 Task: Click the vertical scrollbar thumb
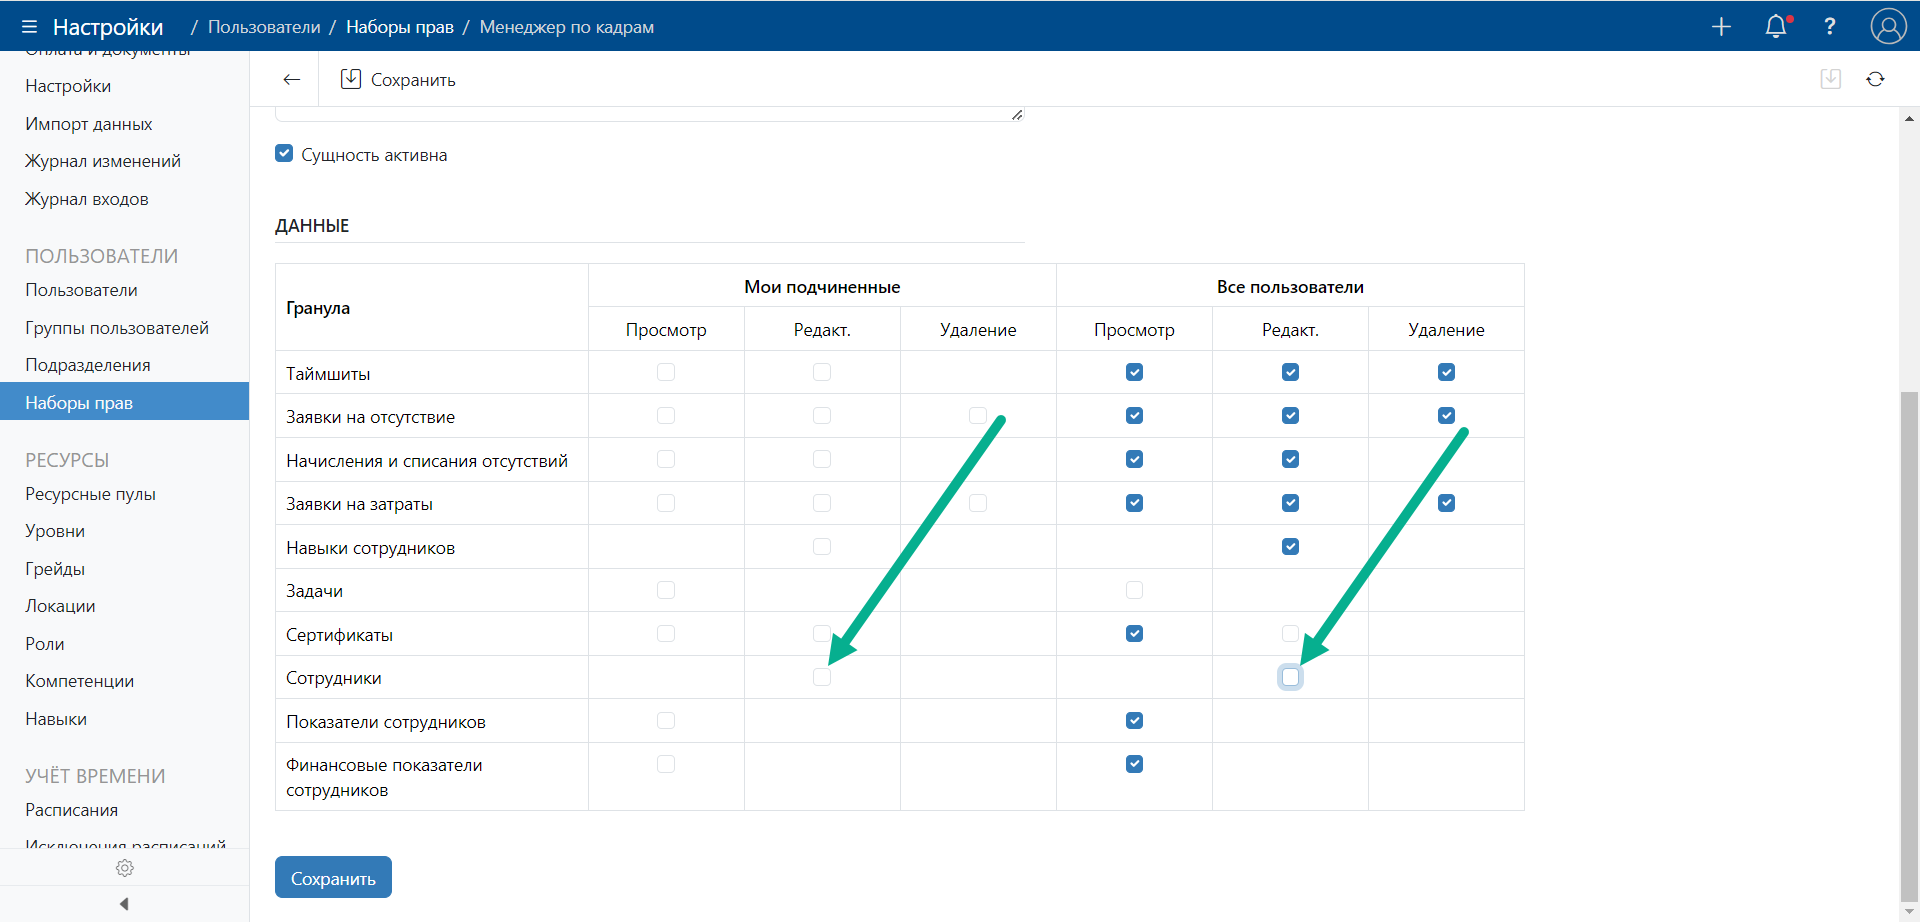point(1909,646)
